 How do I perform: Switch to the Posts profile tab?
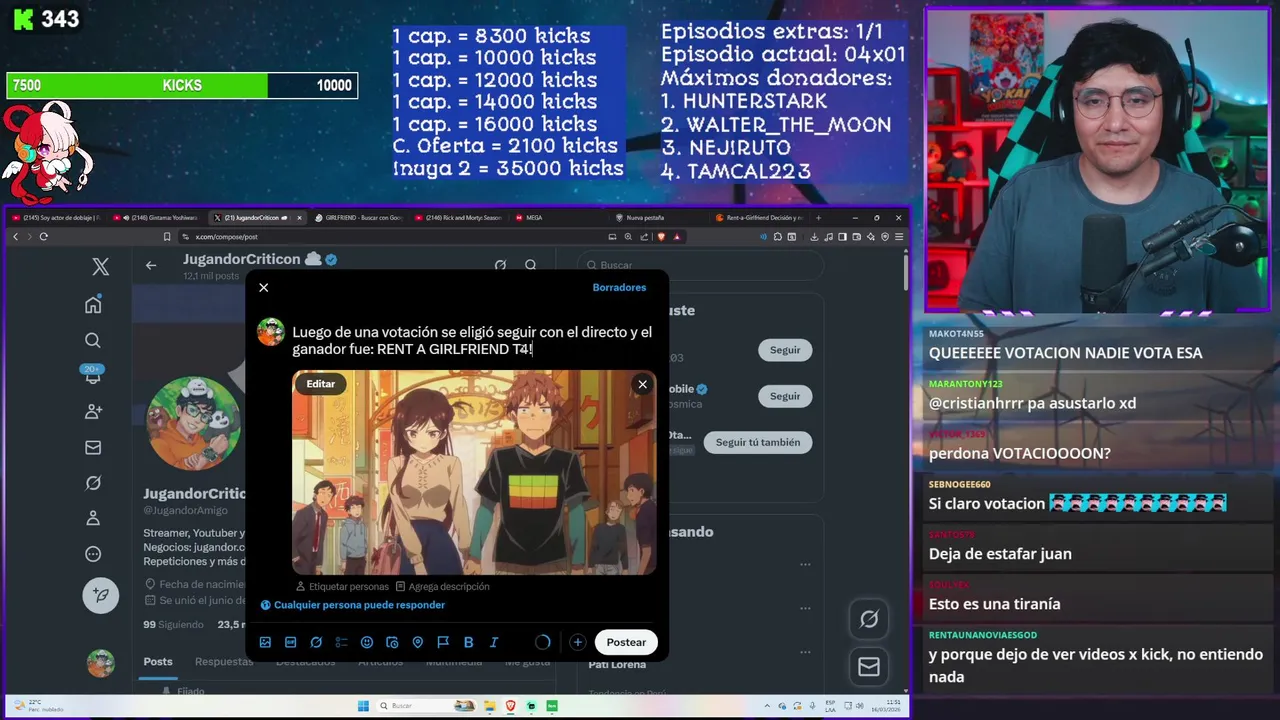point(158,661)
